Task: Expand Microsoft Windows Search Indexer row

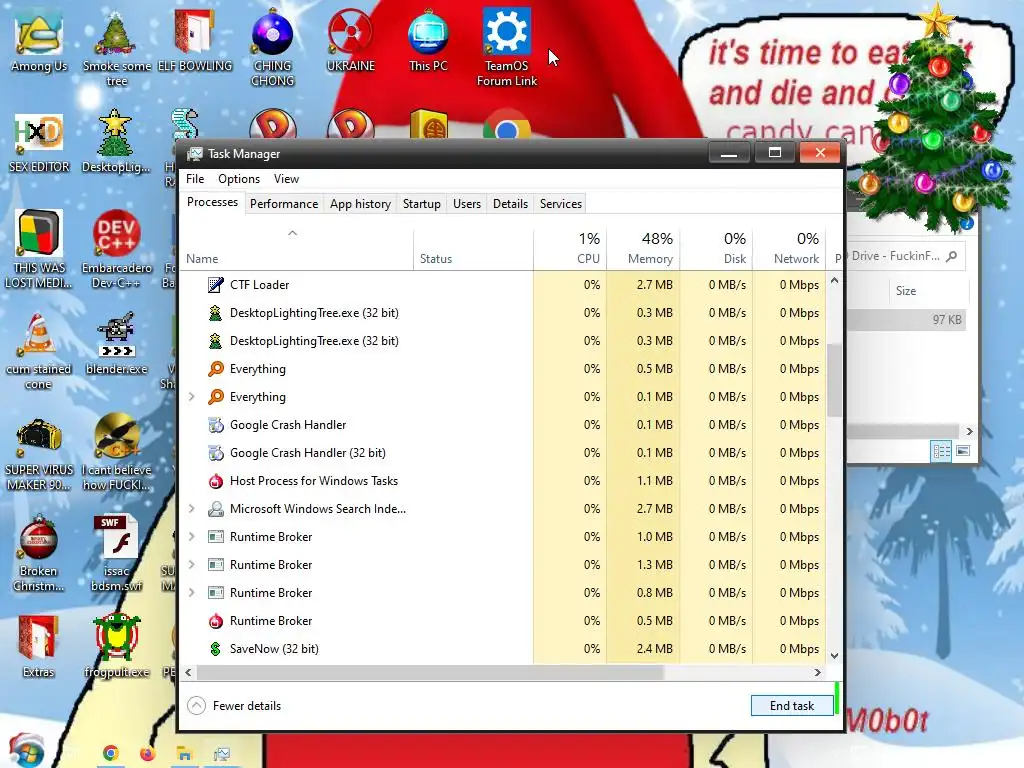Action: (191, 508)
